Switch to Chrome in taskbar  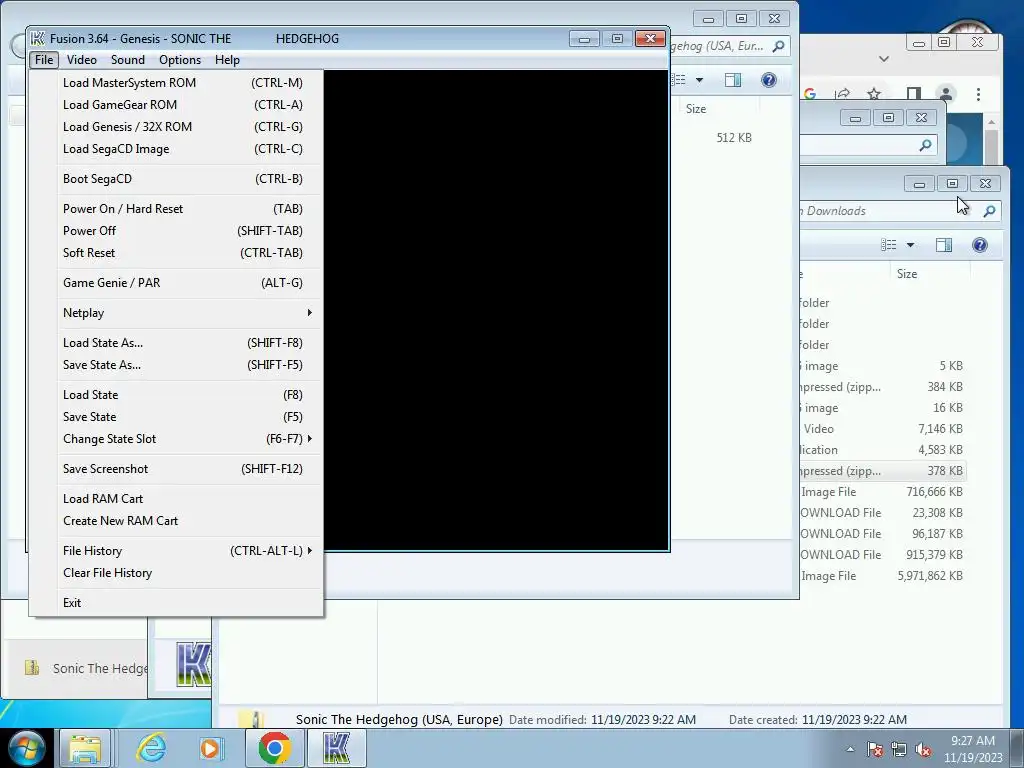tap(274, 748)
